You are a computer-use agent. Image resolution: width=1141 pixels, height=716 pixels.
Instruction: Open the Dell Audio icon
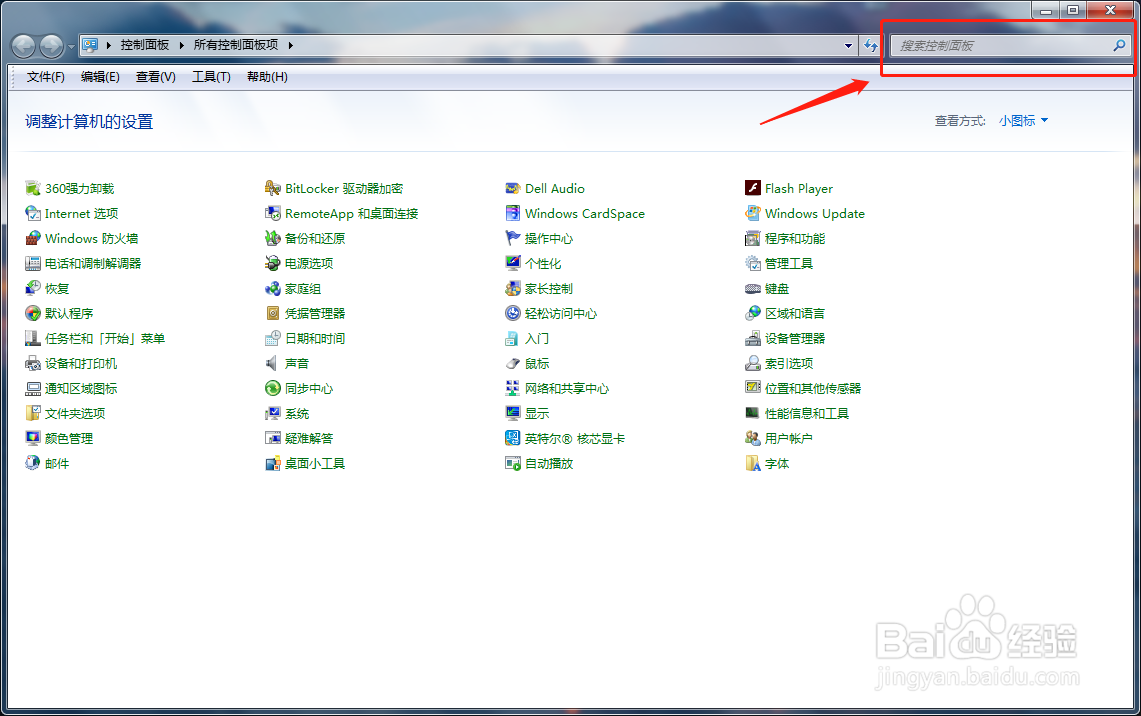pos(513,188)
